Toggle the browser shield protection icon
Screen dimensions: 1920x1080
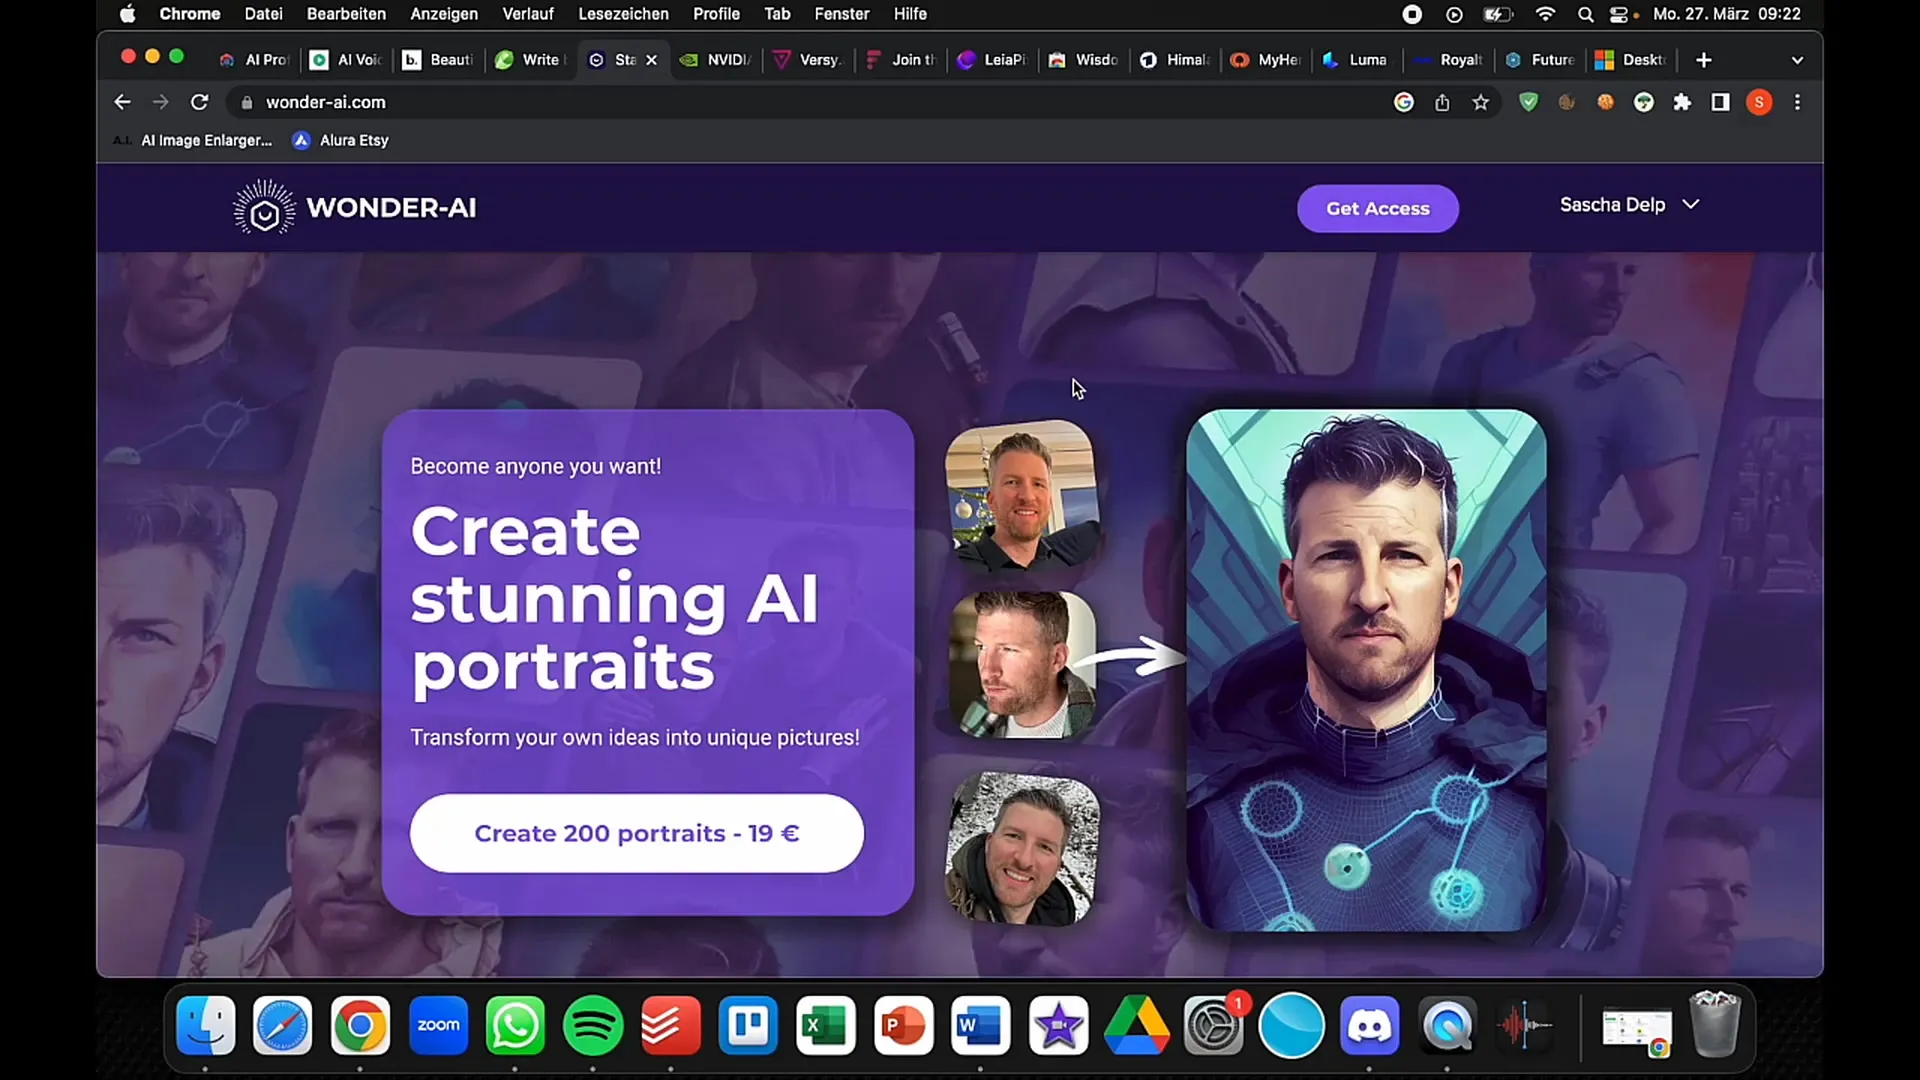click(1530, 103)
